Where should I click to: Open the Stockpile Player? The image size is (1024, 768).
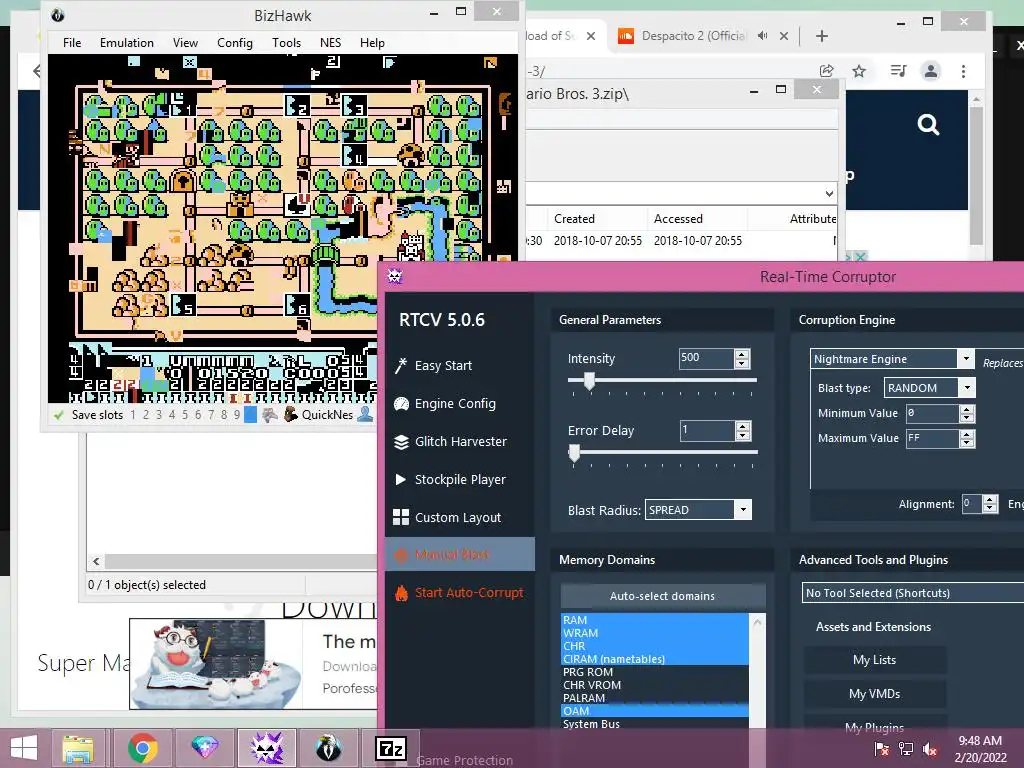[x=450, y=479]
